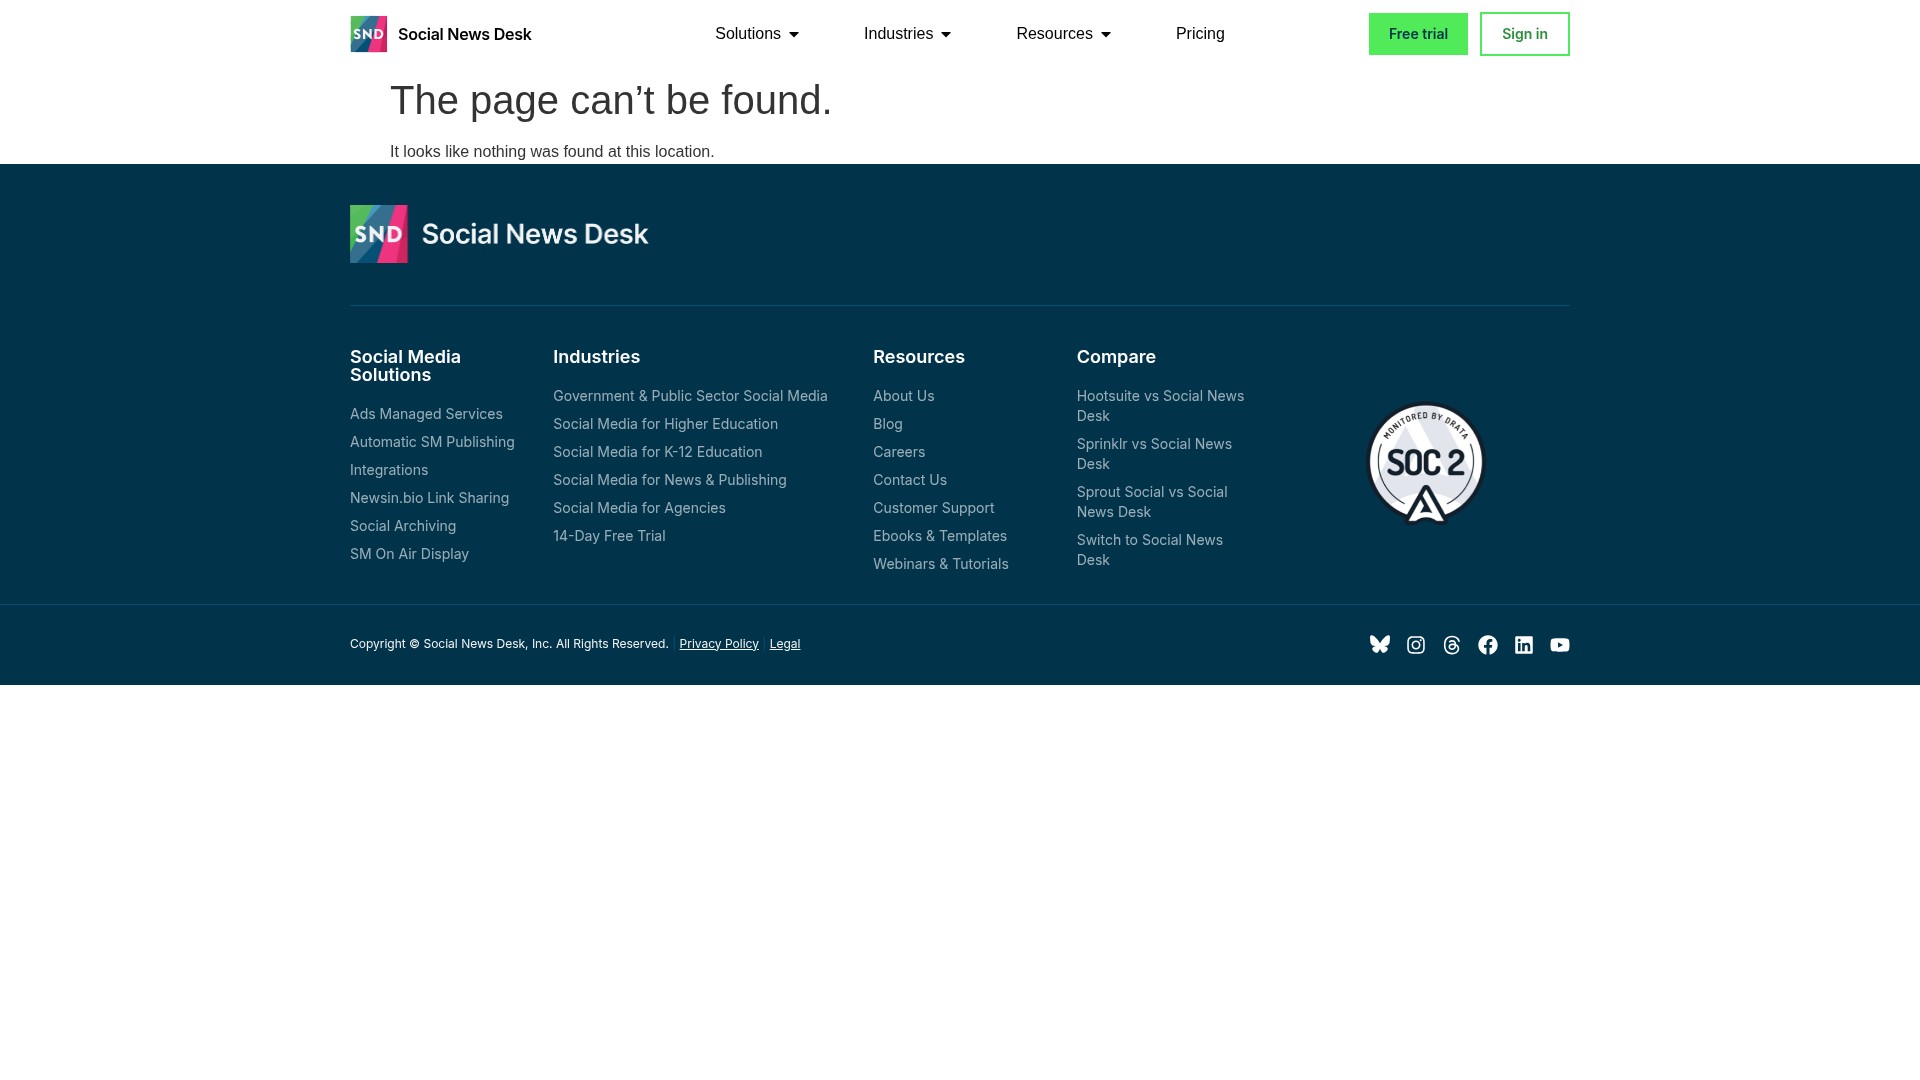Open the Threads social icon
1920x1080 pixels.
point(1452,645)
